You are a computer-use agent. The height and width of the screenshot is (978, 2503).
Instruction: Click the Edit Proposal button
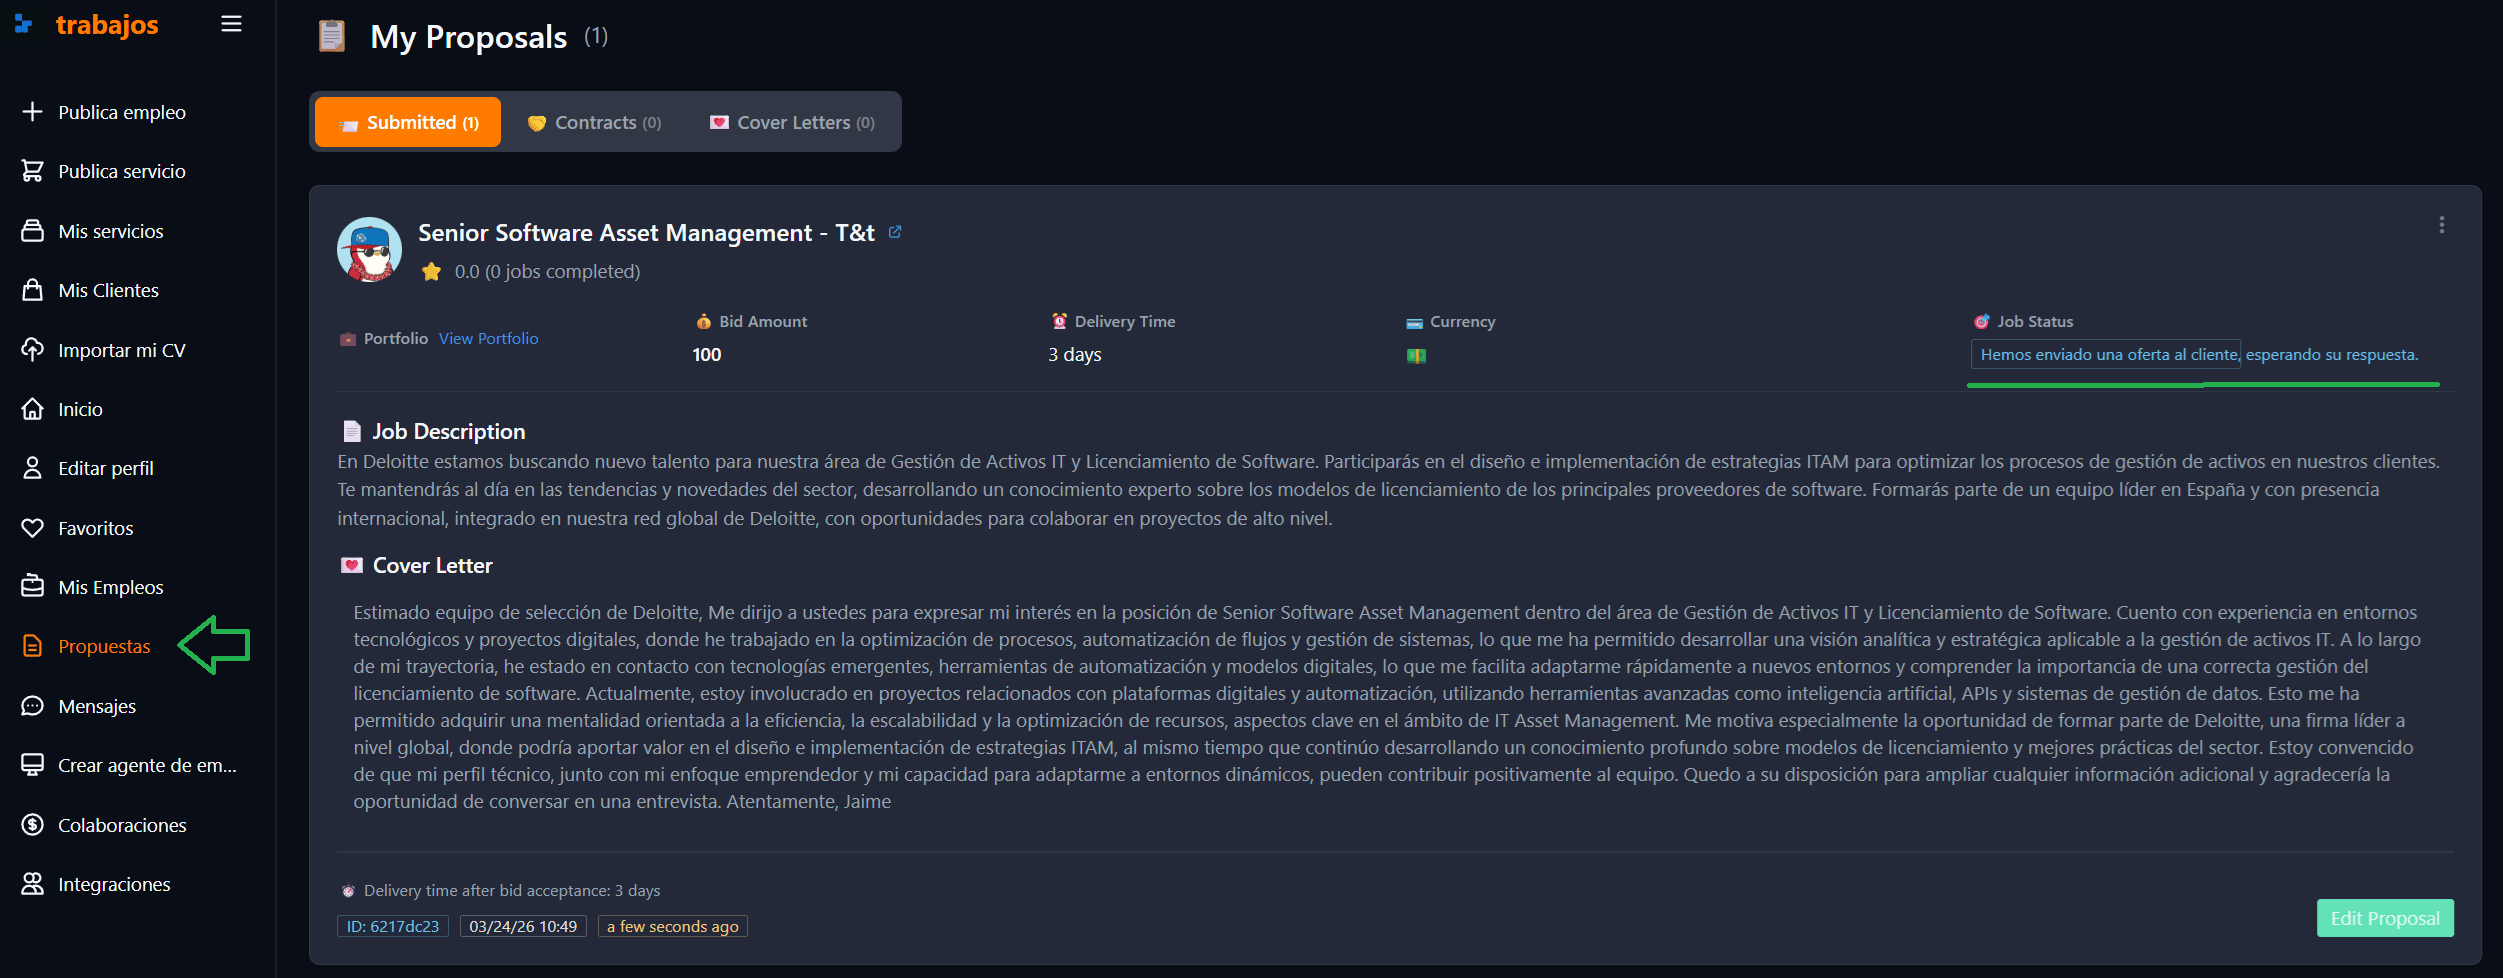(x=2385, y=918)
